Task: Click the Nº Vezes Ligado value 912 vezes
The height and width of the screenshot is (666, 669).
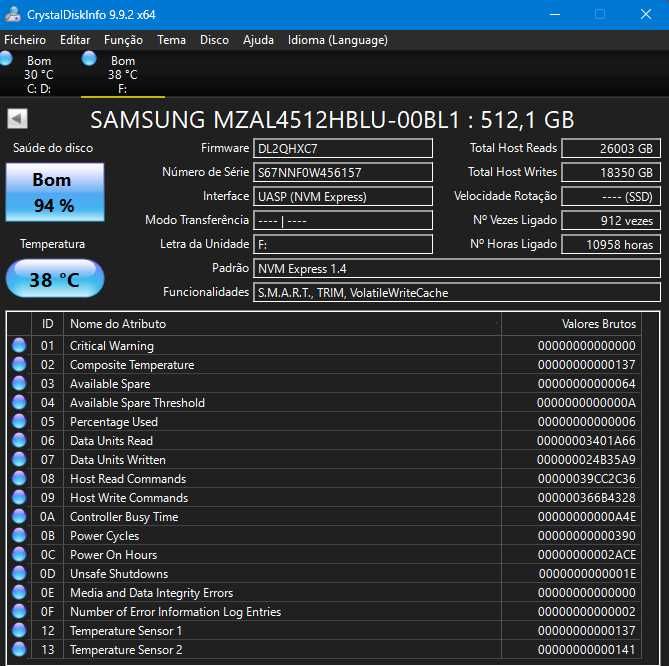Action: click(x=611, y=221)
